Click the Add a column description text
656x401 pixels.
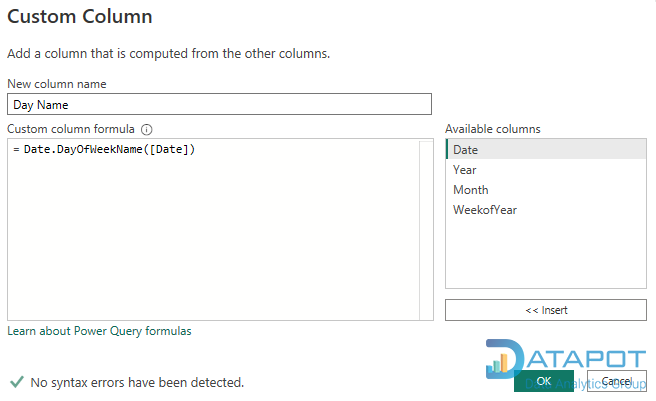168,52
